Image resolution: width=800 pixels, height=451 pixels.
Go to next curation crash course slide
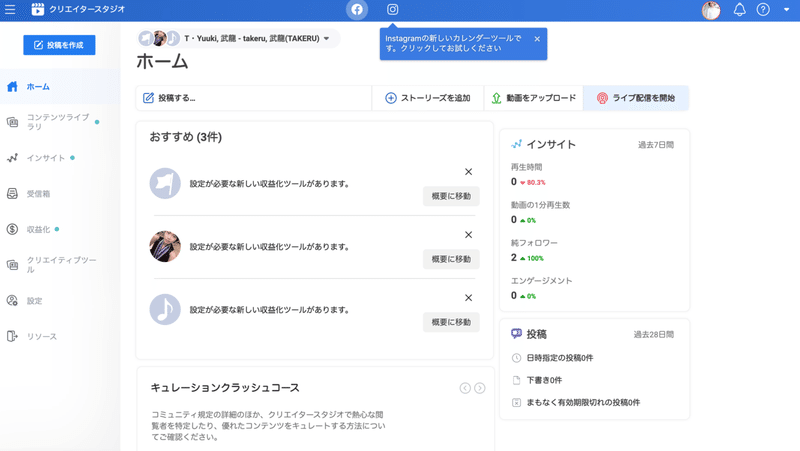coord(480,388)
